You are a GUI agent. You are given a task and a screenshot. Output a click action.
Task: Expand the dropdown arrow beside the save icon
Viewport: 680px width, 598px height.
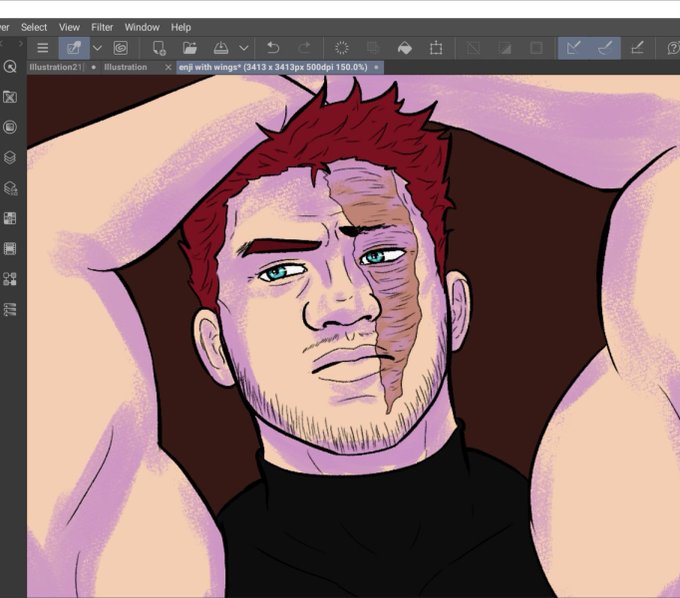(x=244, y=48)
